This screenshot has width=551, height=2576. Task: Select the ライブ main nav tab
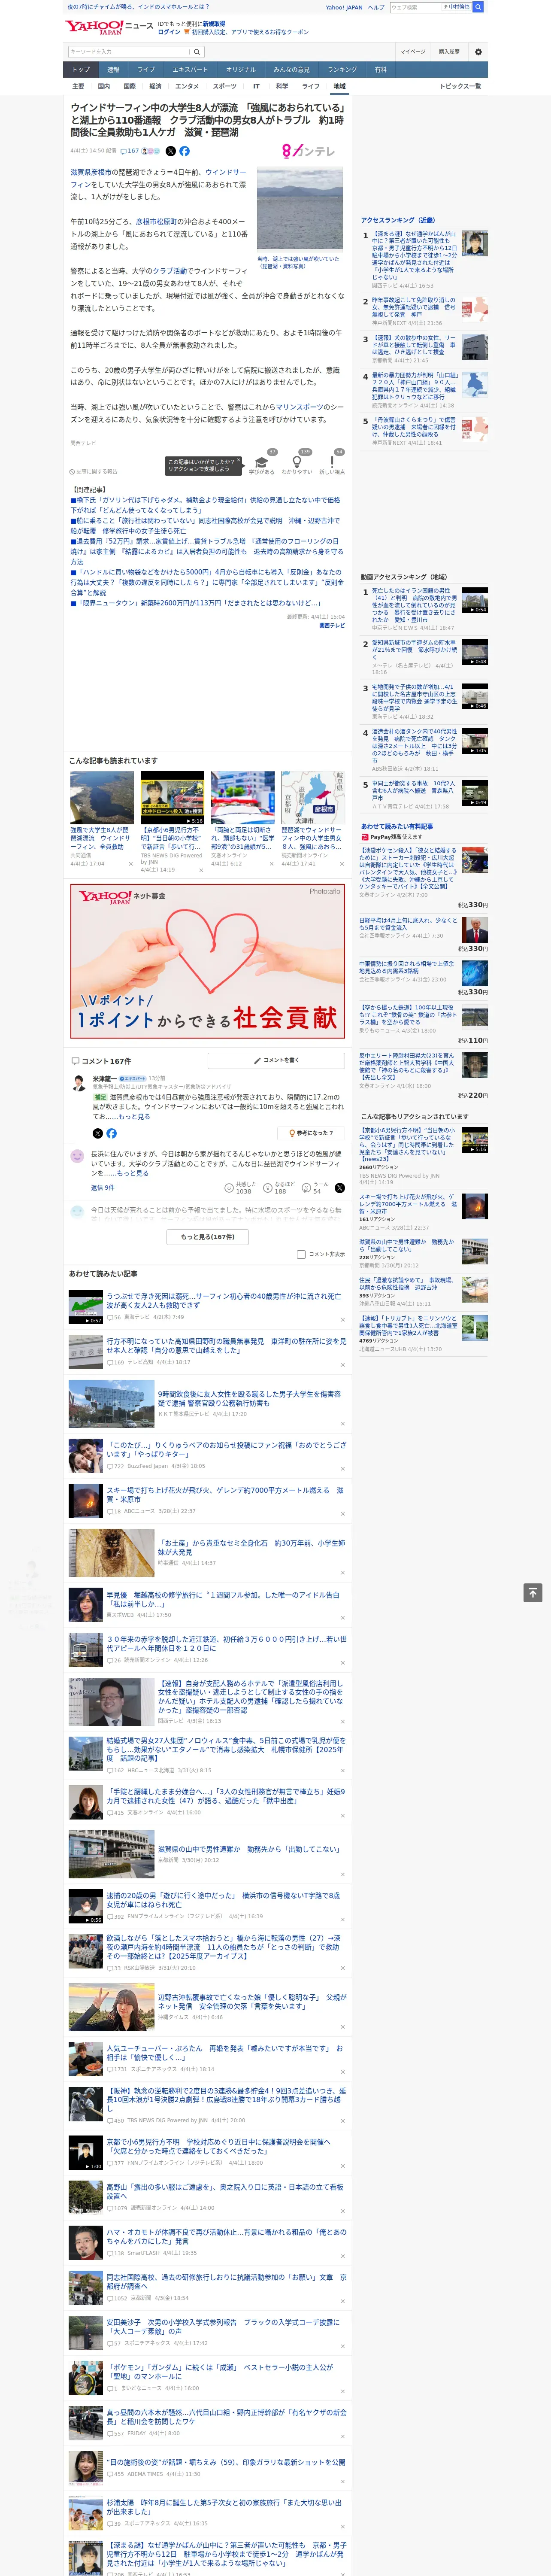[x=146, y=70]
